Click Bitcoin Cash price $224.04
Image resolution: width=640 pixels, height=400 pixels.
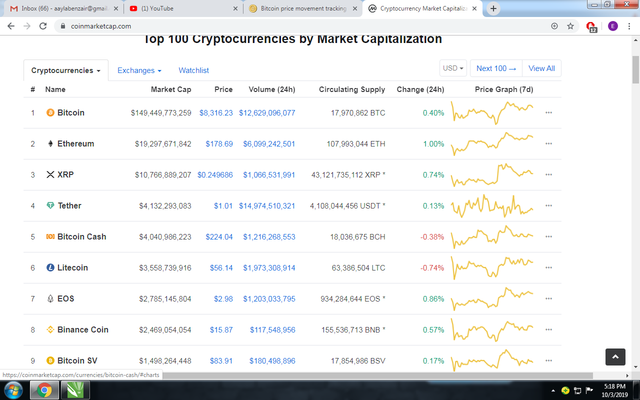click(x=219, y=237)
